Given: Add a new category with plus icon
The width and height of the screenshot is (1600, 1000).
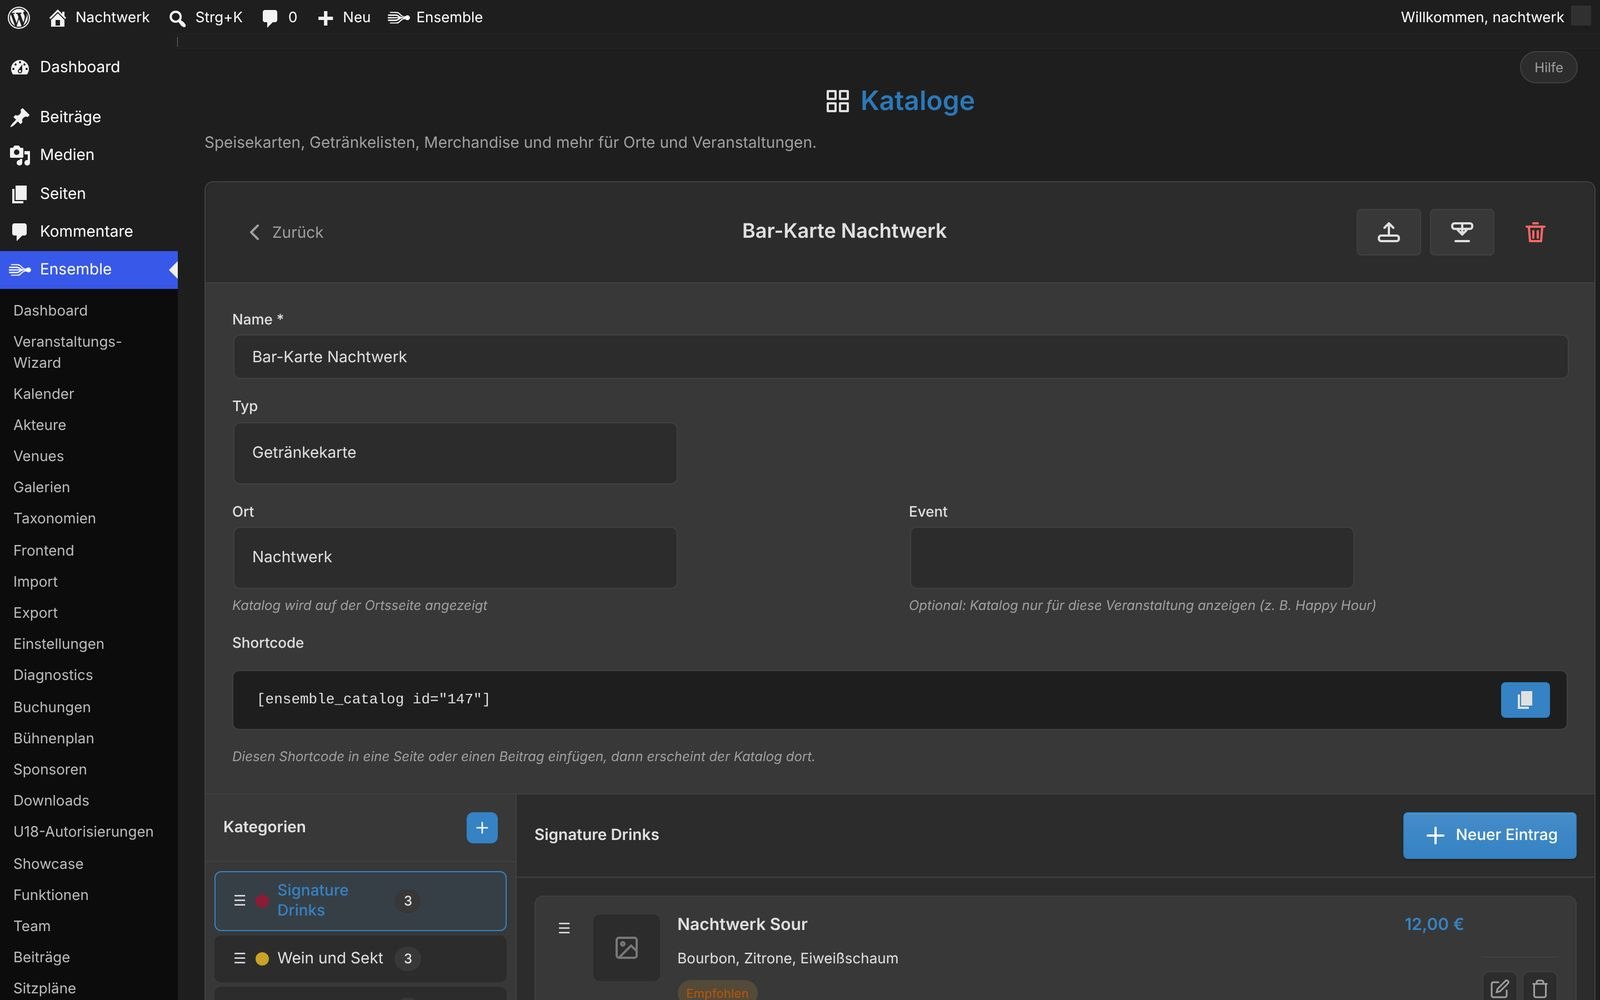Looking at the screenshot, I should pos(482,827).
